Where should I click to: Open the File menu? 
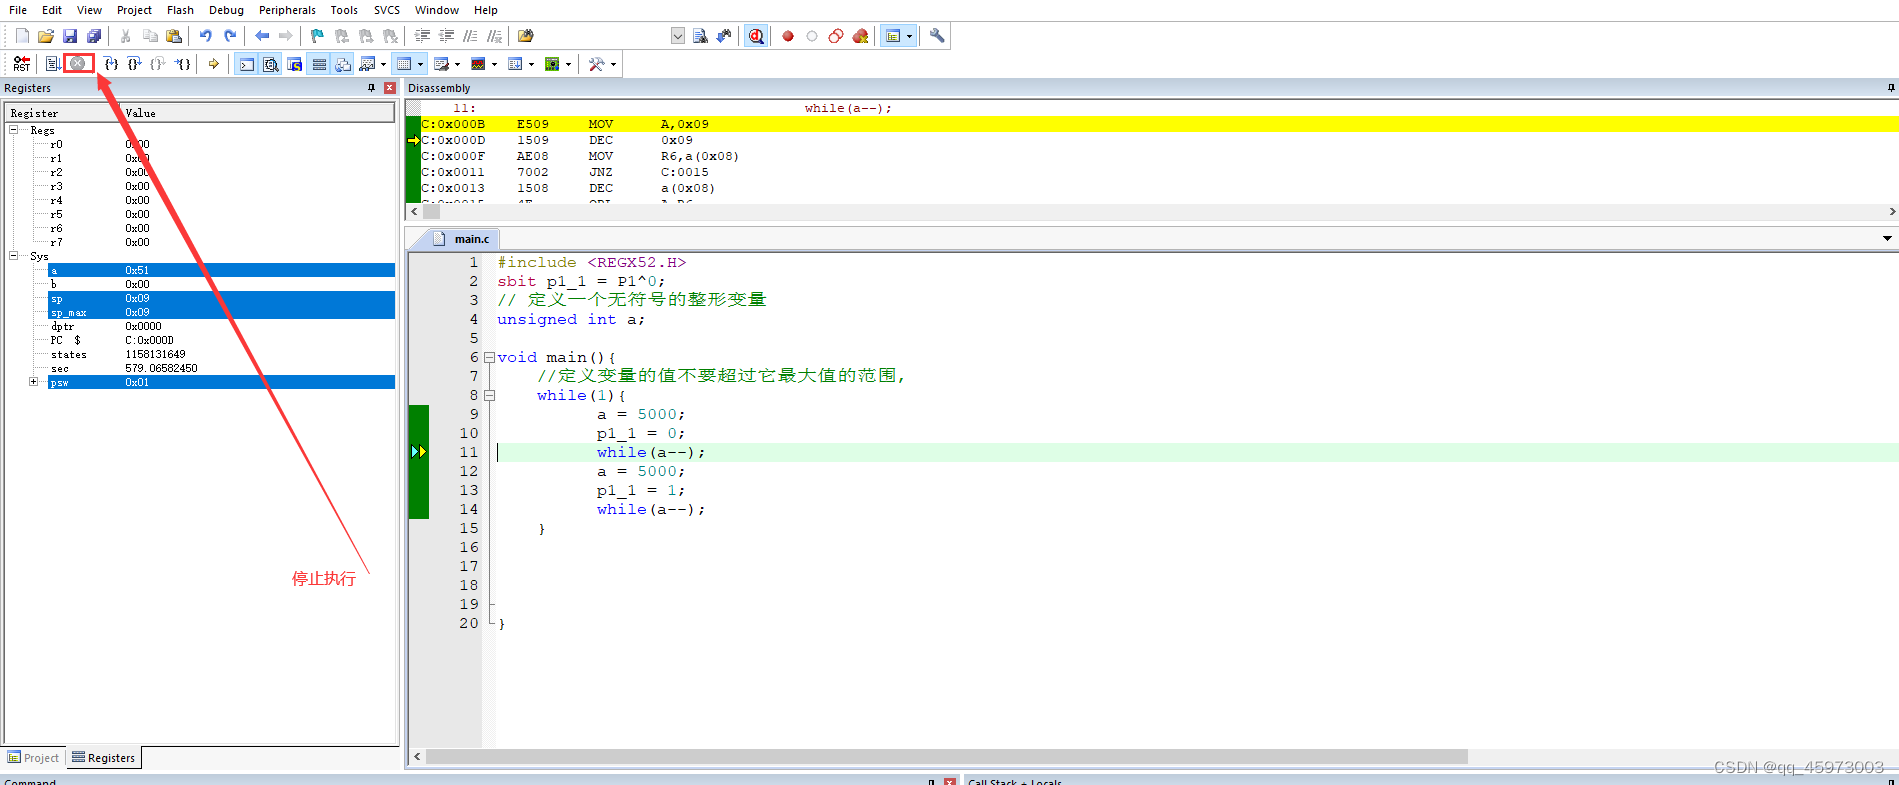[x=18, y=10]
